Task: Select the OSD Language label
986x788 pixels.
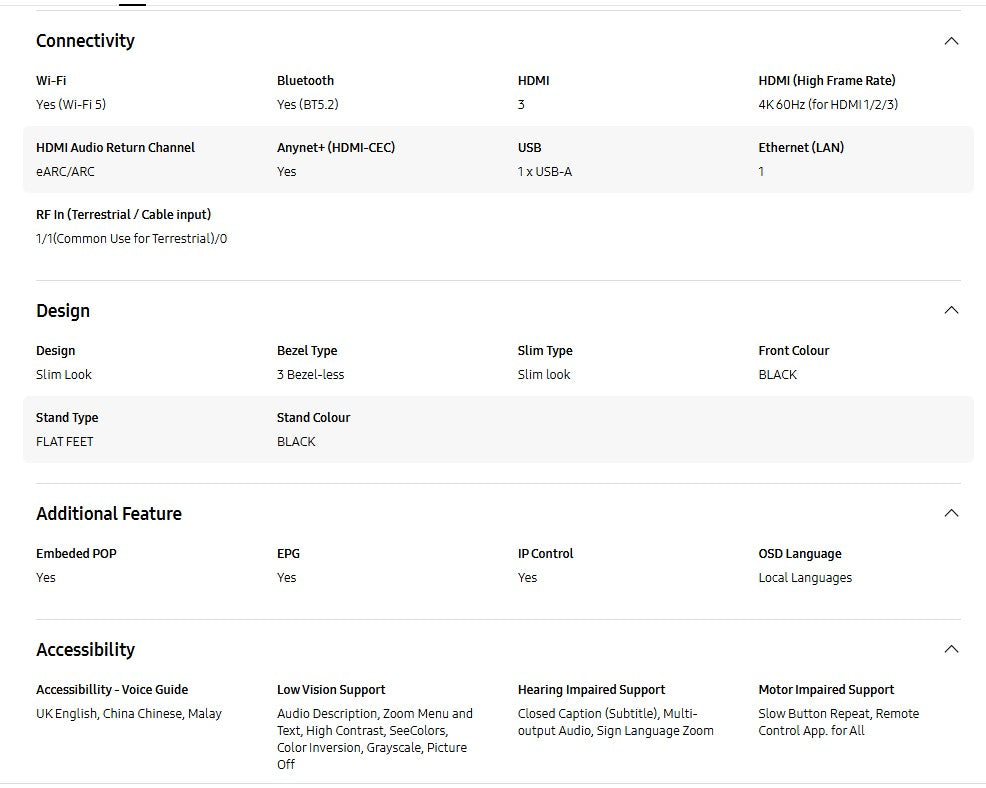Action: pyautogui.click(x=799, y=554)
